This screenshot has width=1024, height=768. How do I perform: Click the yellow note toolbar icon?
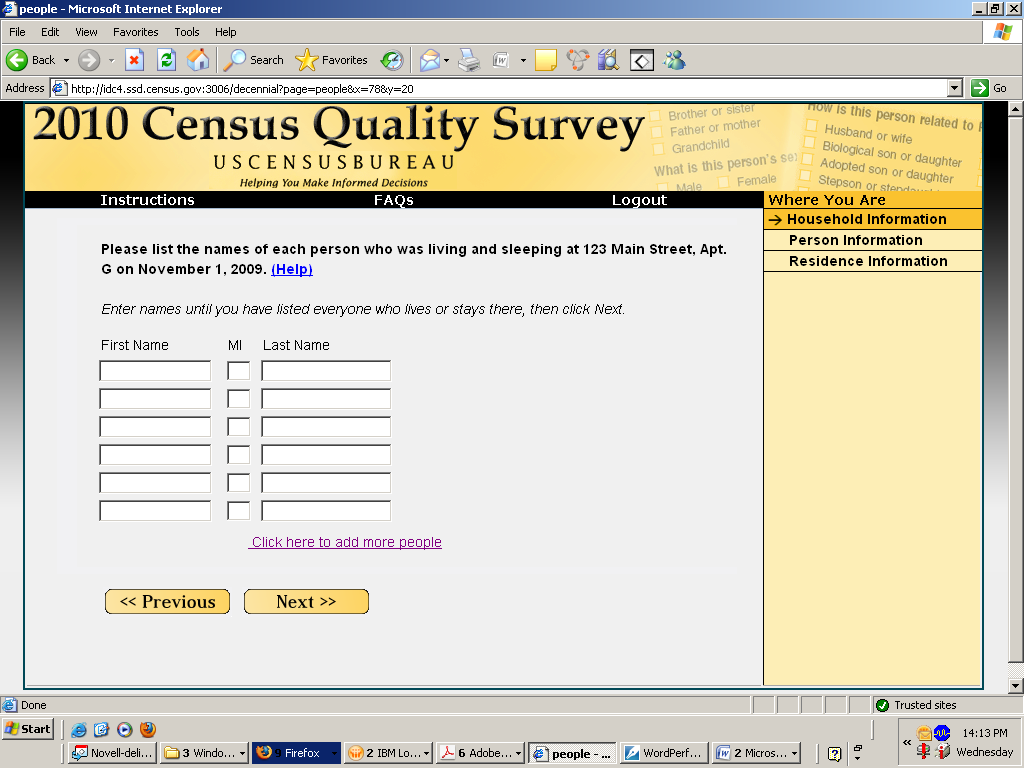545,60
